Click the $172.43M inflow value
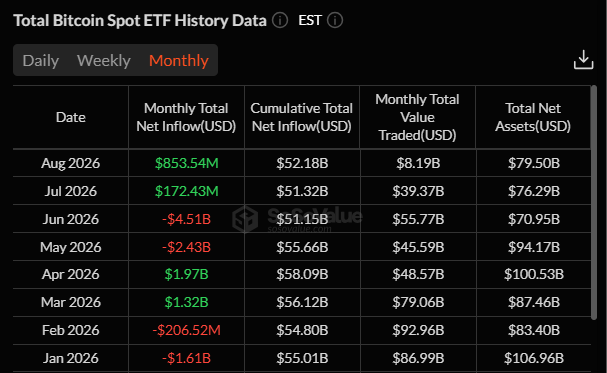 coord(187,191)
